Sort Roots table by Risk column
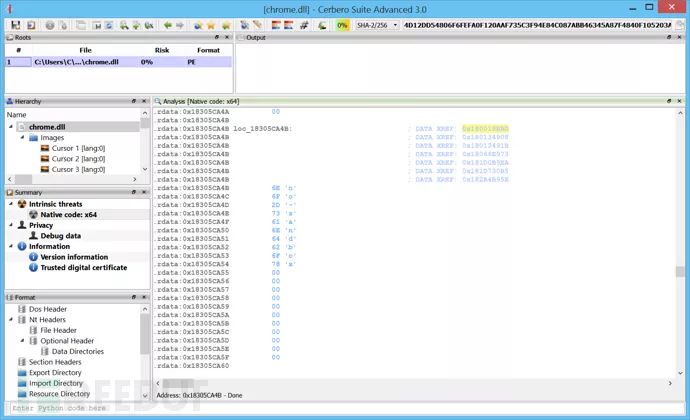690x420 pixels. click(162, 50)
